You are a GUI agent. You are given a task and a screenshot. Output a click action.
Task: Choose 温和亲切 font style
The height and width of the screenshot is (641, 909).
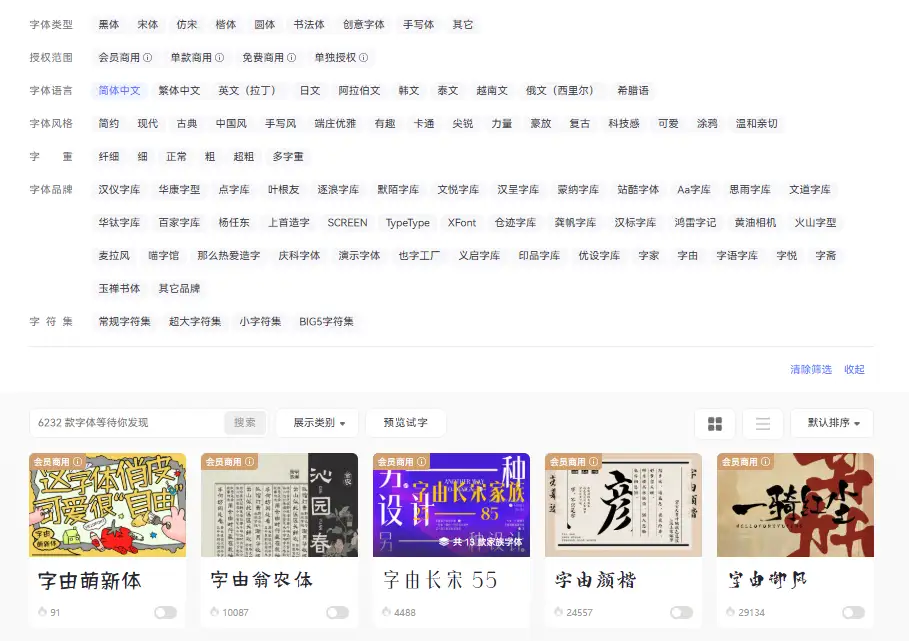pos(756,123)
